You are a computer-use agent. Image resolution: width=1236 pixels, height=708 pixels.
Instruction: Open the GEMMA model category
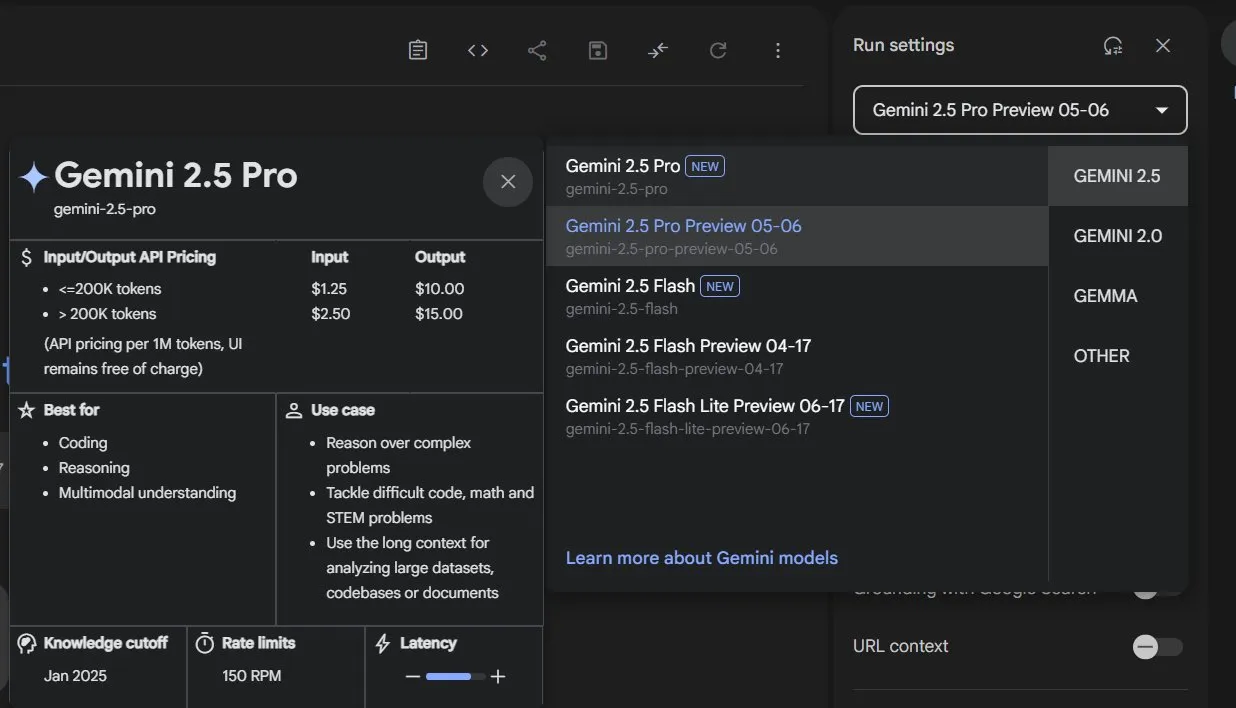[1118, 296]
